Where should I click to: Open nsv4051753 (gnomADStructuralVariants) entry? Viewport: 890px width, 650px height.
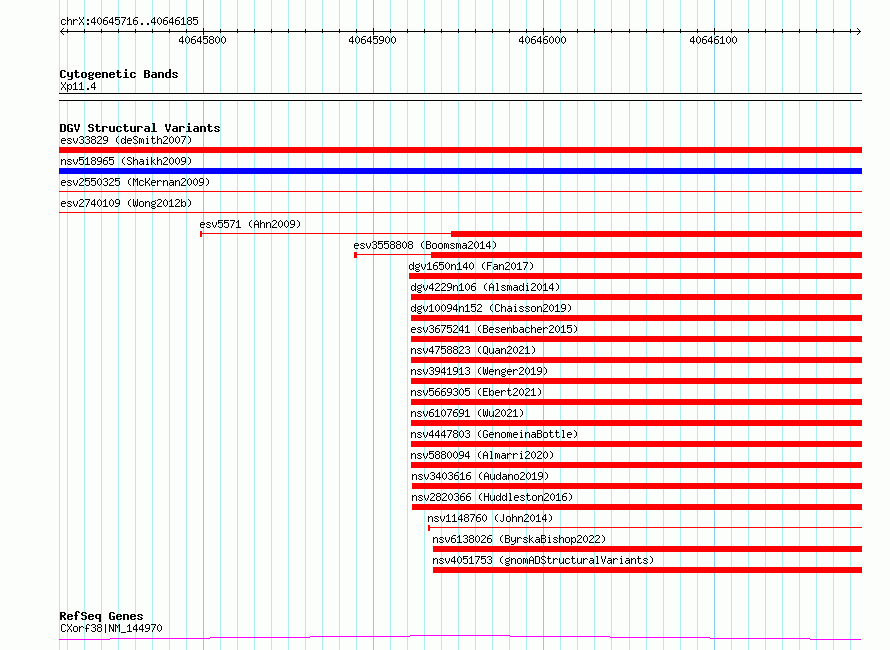point(543,560)
